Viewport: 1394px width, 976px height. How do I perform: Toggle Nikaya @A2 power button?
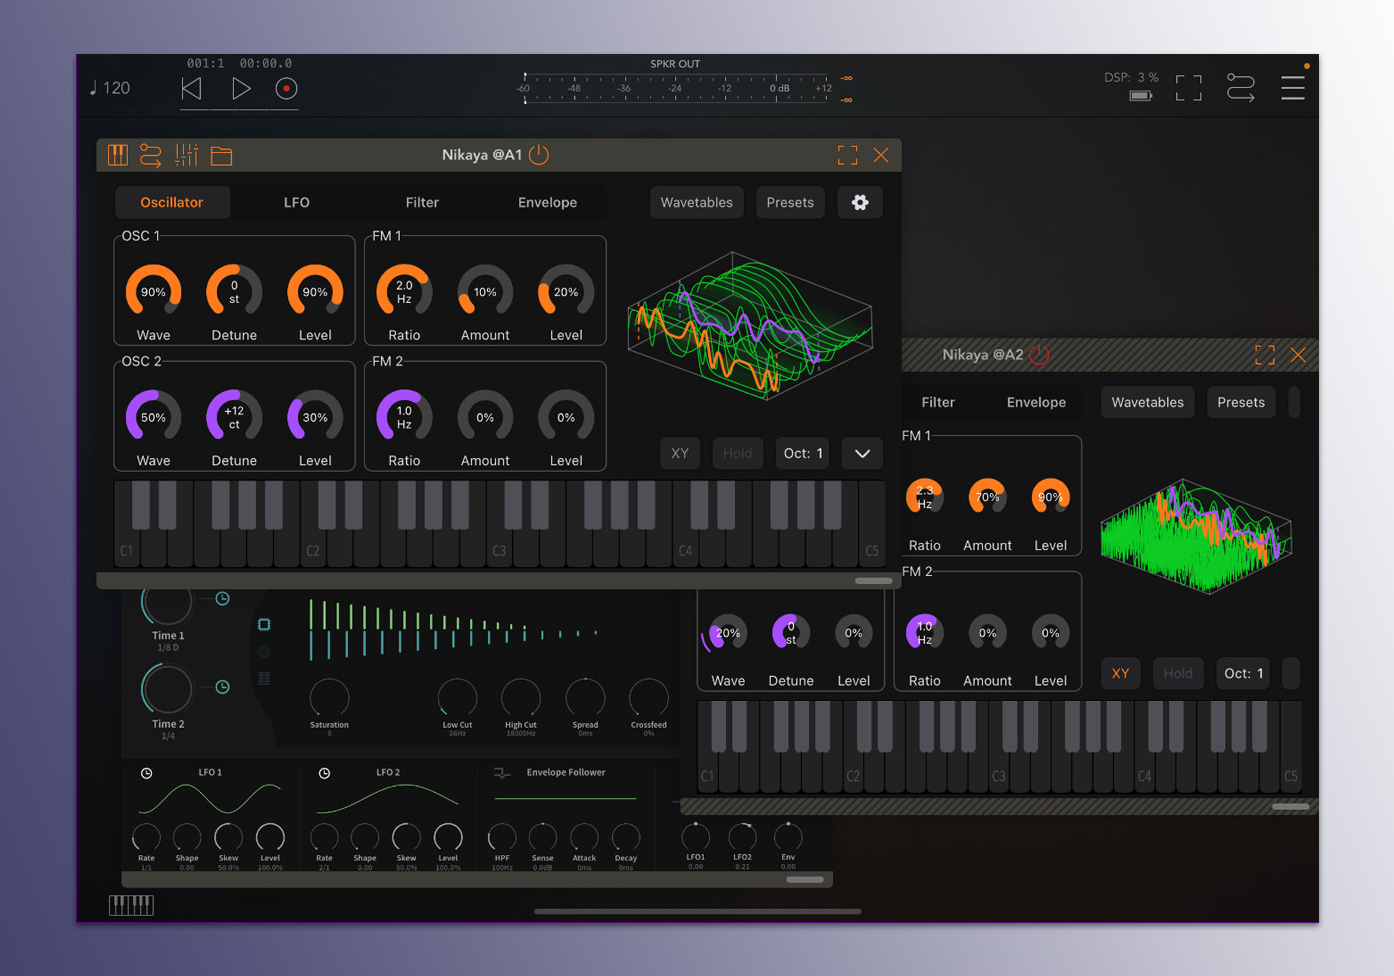pos(1040,355)
